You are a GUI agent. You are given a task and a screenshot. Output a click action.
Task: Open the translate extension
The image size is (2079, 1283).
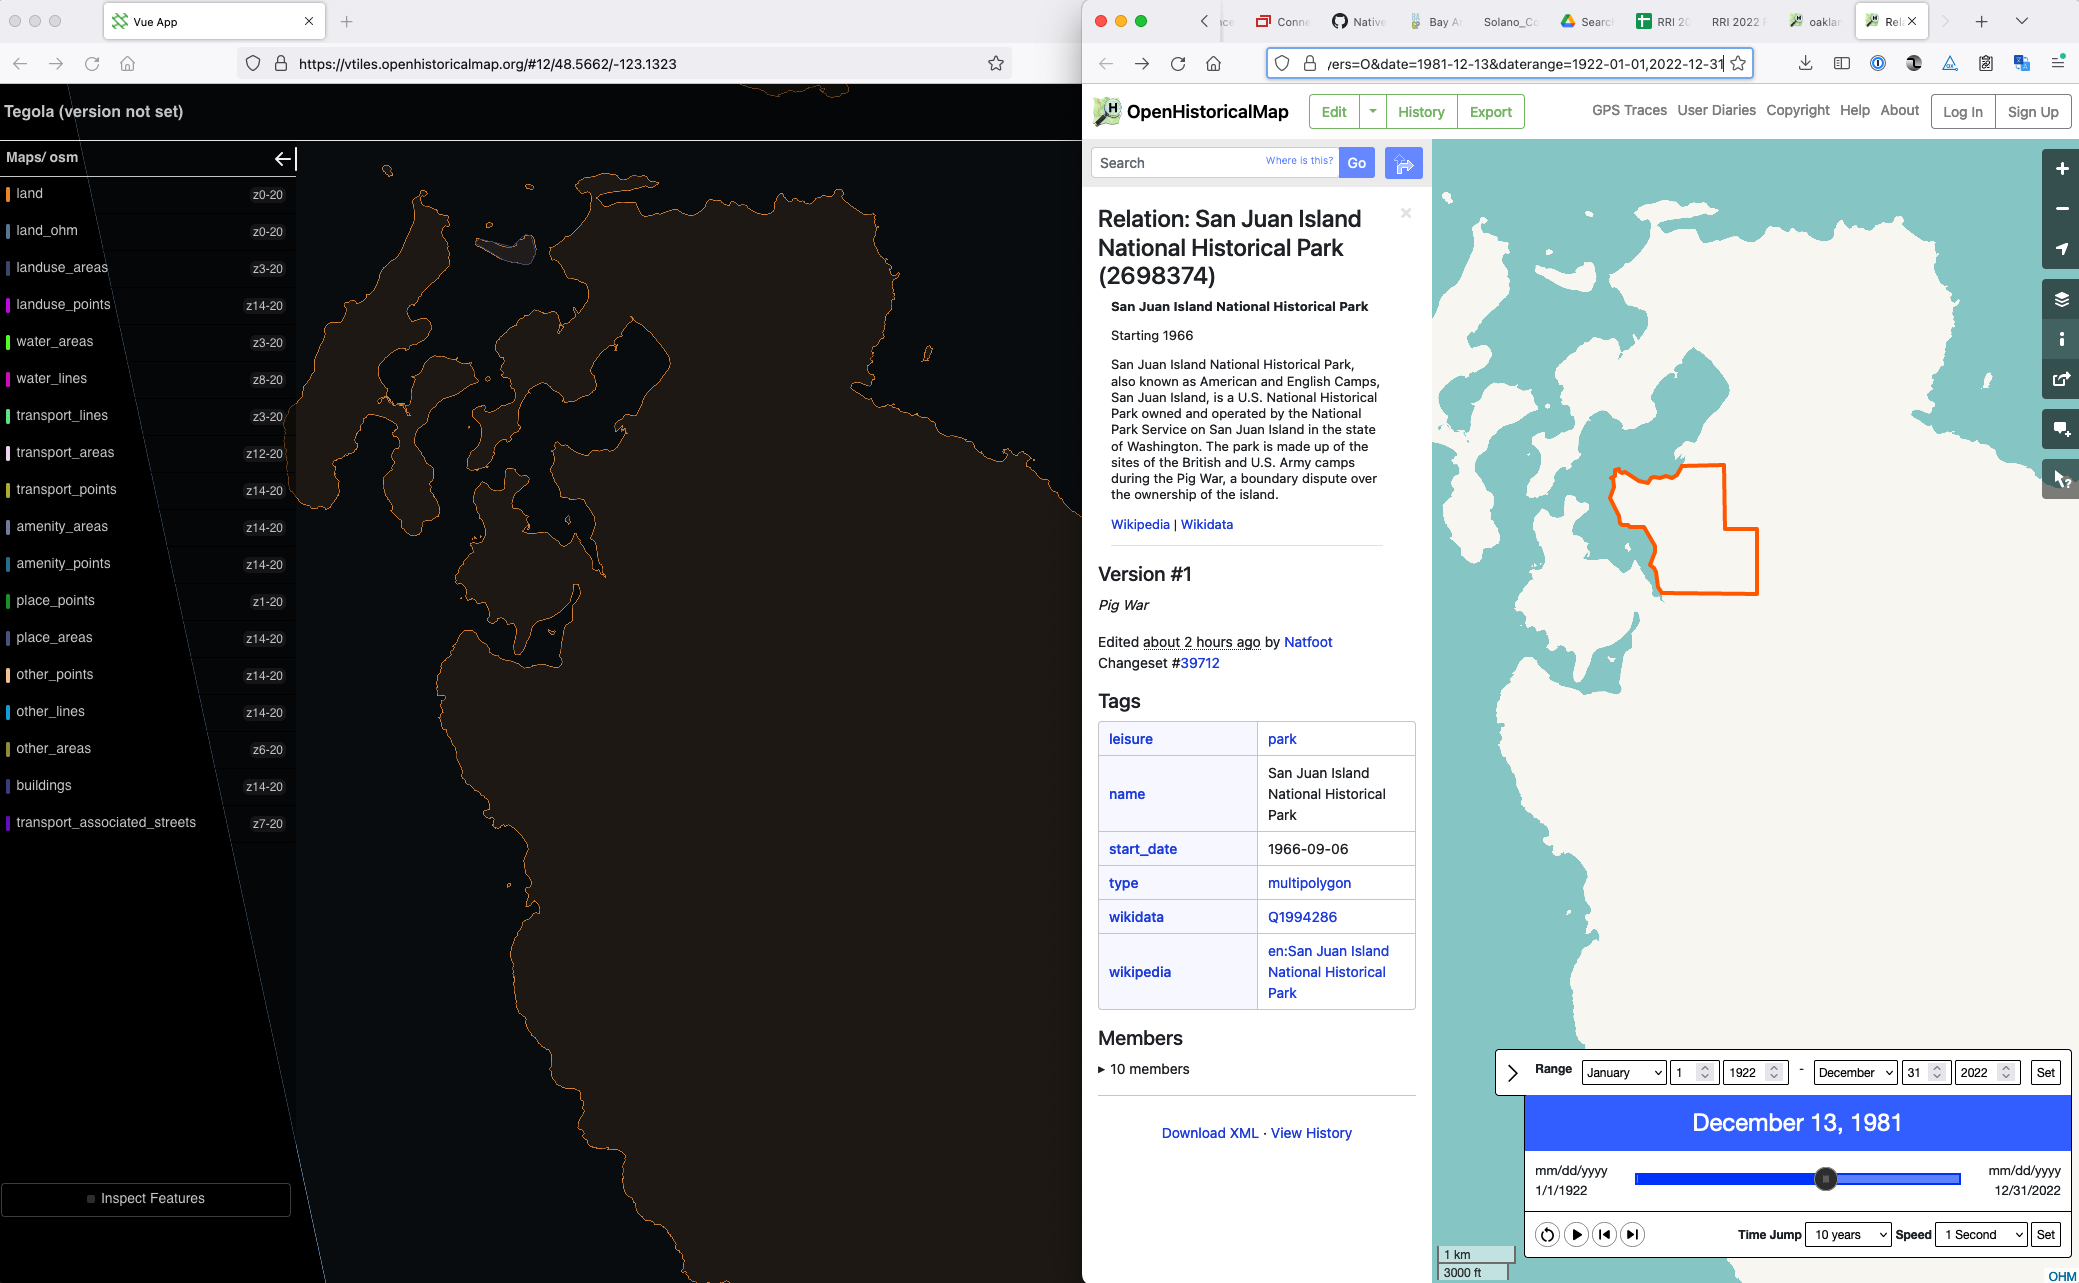(2022, 63)
